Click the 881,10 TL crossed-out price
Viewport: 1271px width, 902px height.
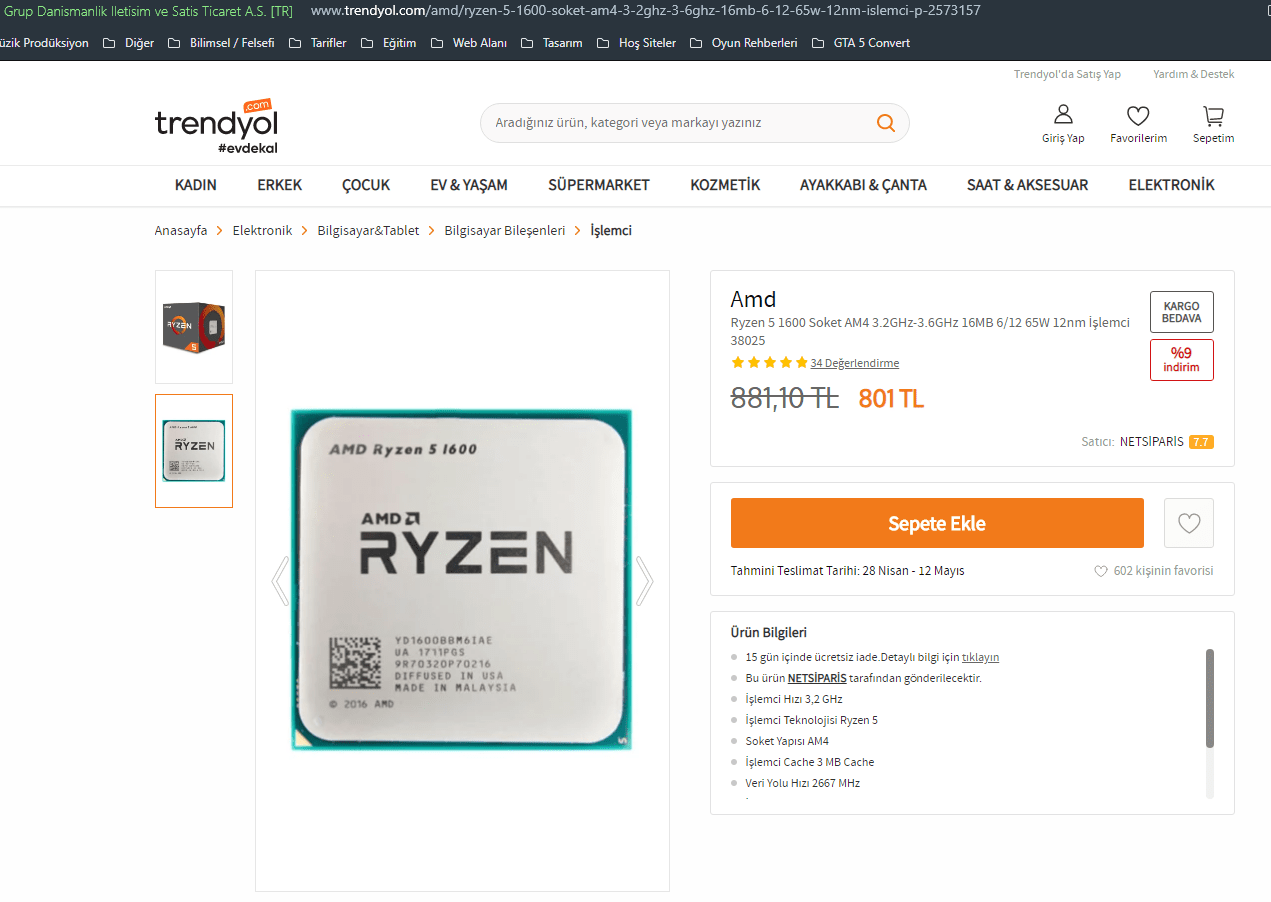click(x=785, y=398)
